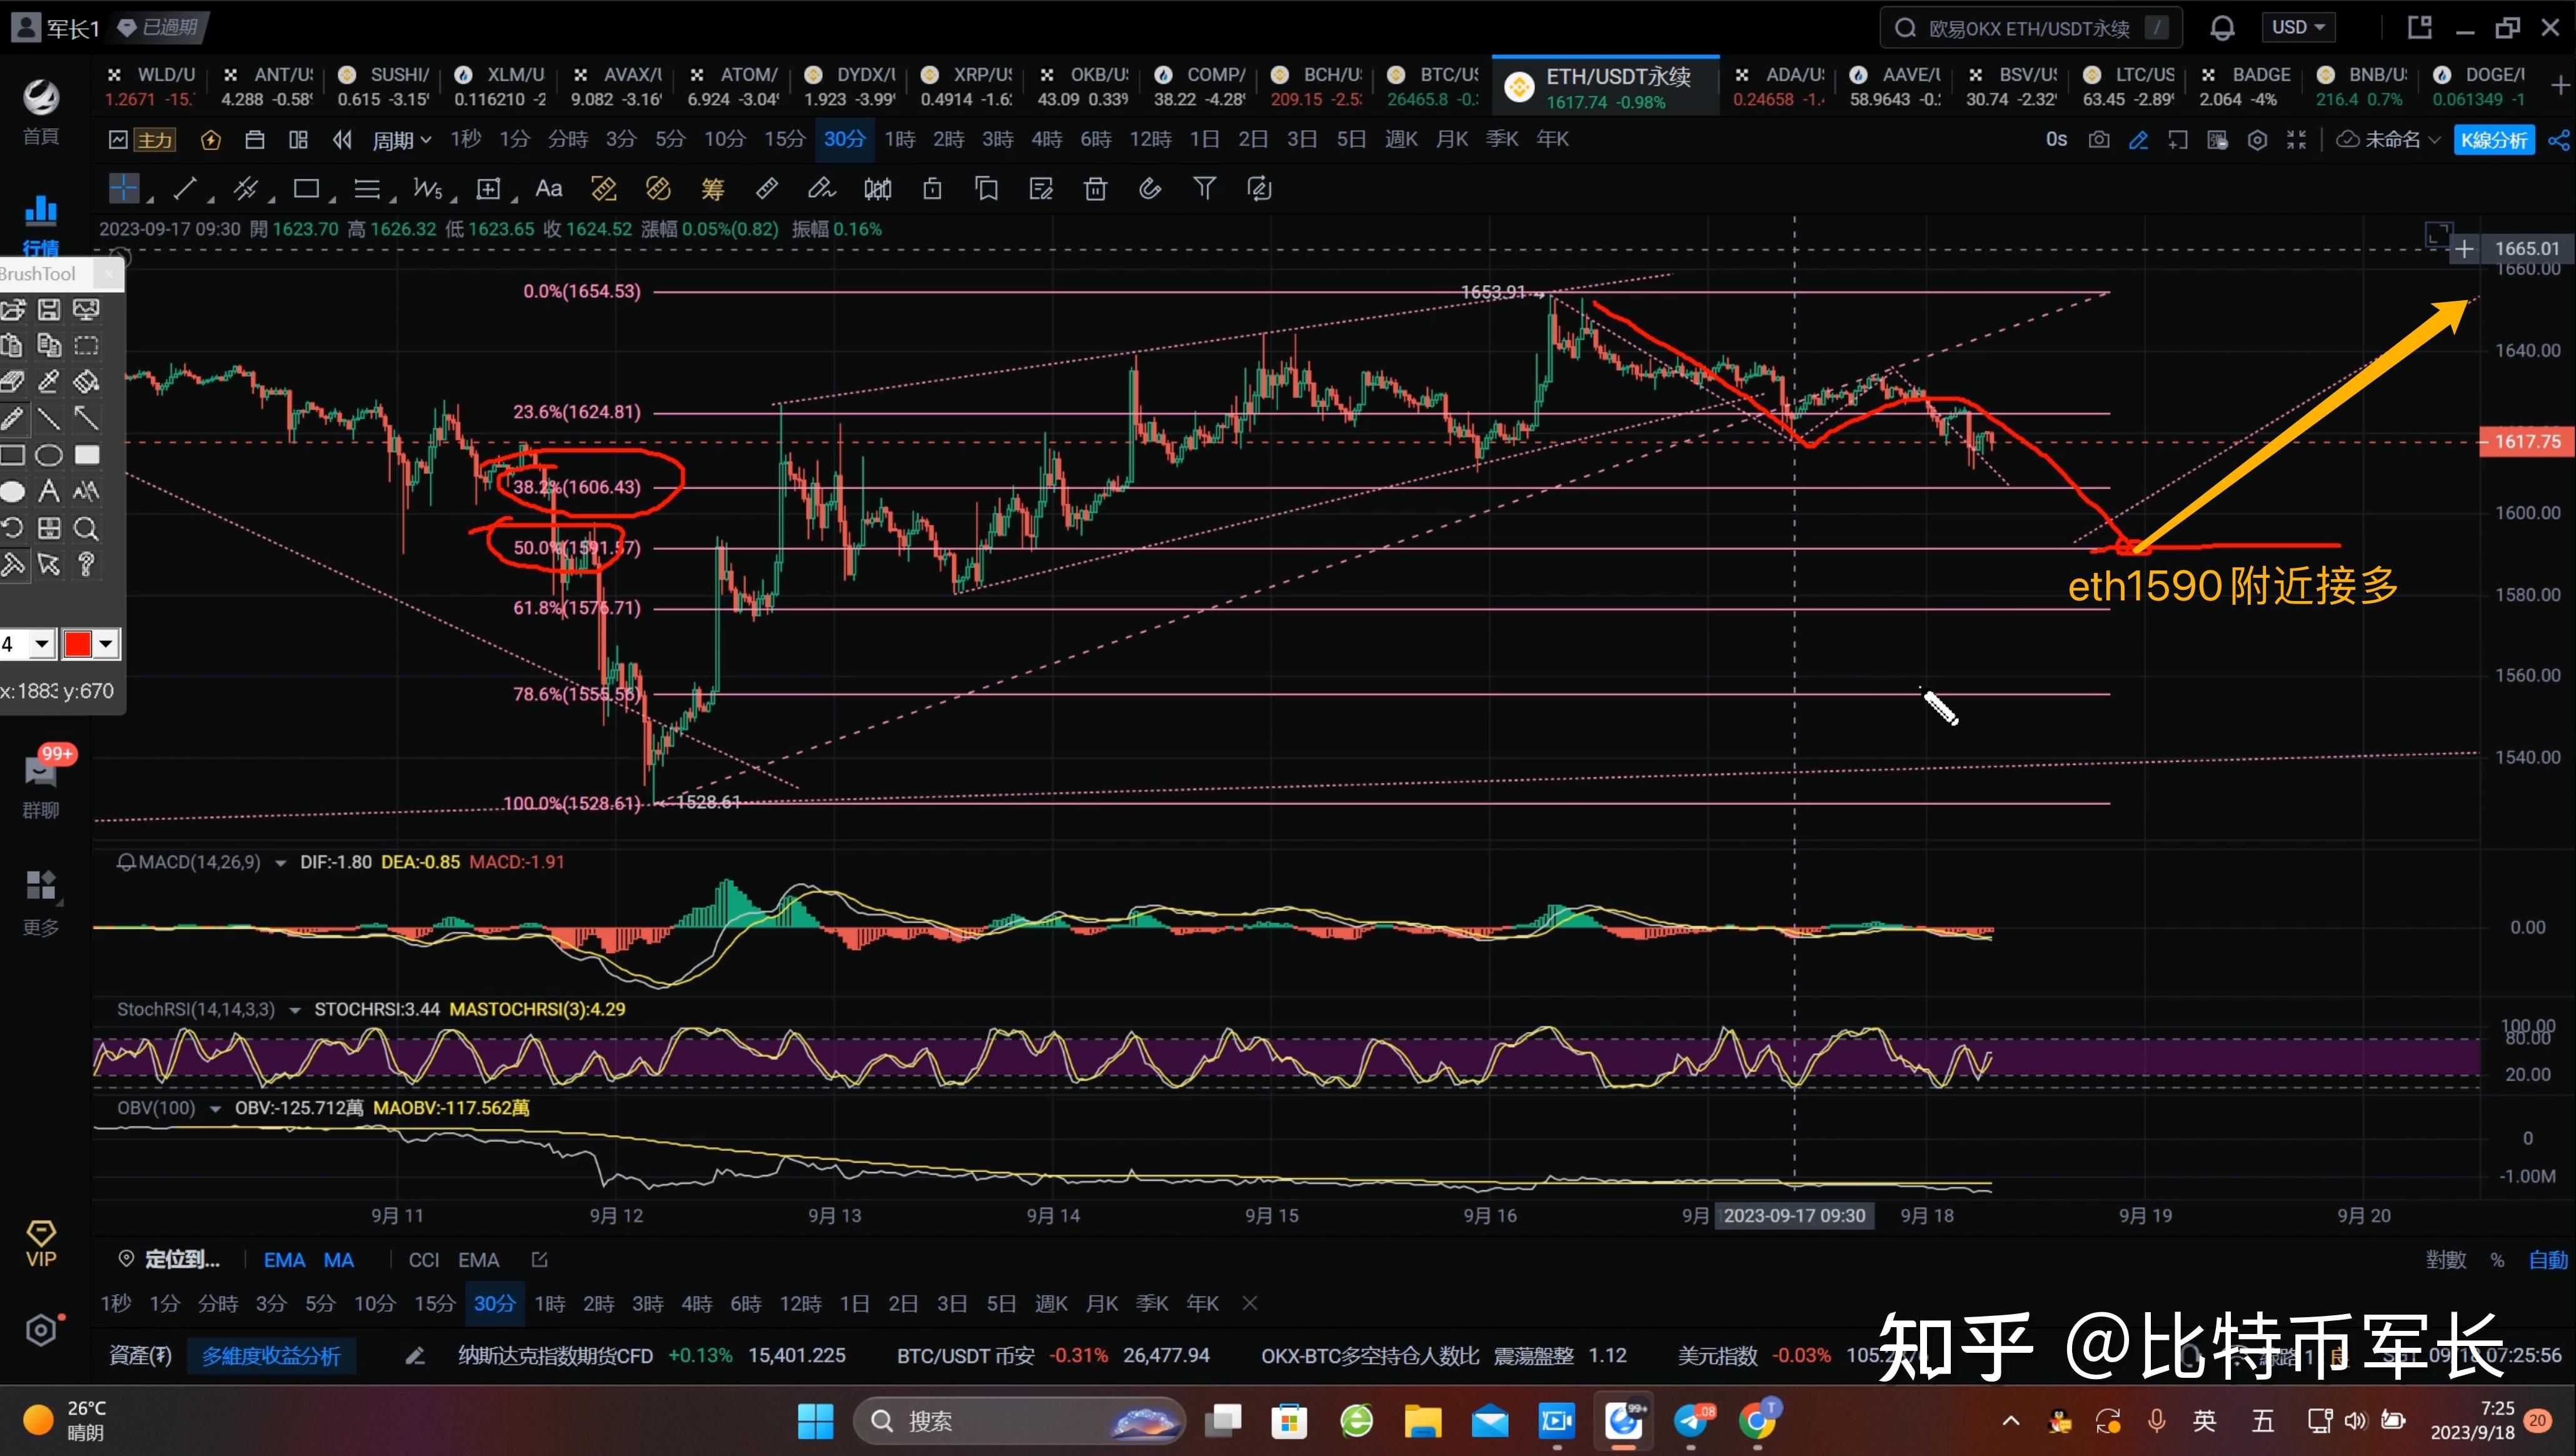Viewport: 2576px width, 1456px height.
Task: Select the 1日 timeframe in top bar
Action: pyautogui.click(x=1204, y=140)
